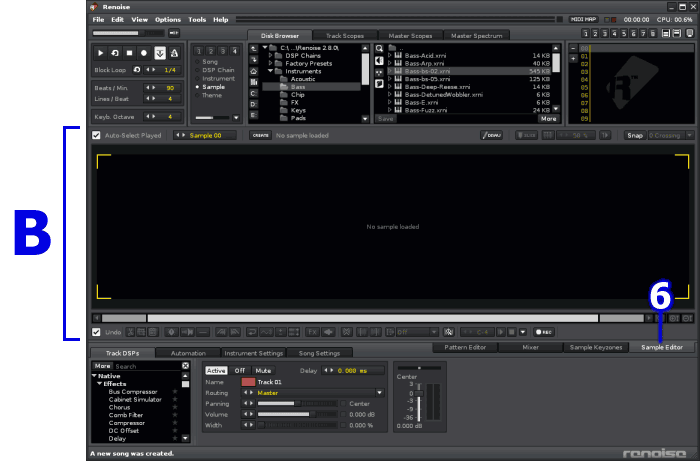Click the speaker icon beside volume slider
The height and width of the screenshot is (461, 700).
point(174,33)
